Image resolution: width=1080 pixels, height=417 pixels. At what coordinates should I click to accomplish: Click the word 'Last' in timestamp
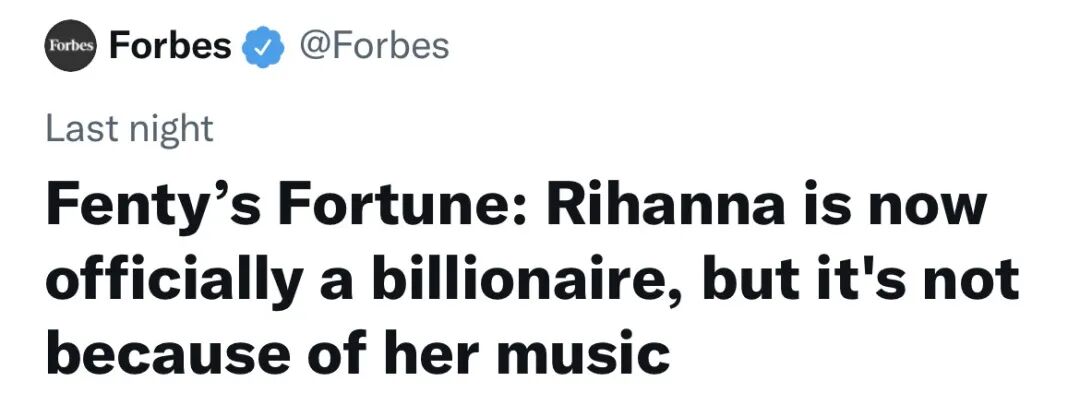pos(78,129)
